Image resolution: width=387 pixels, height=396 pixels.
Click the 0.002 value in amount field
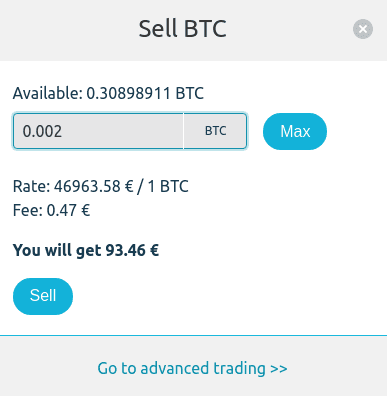click(x=42, y=131)
